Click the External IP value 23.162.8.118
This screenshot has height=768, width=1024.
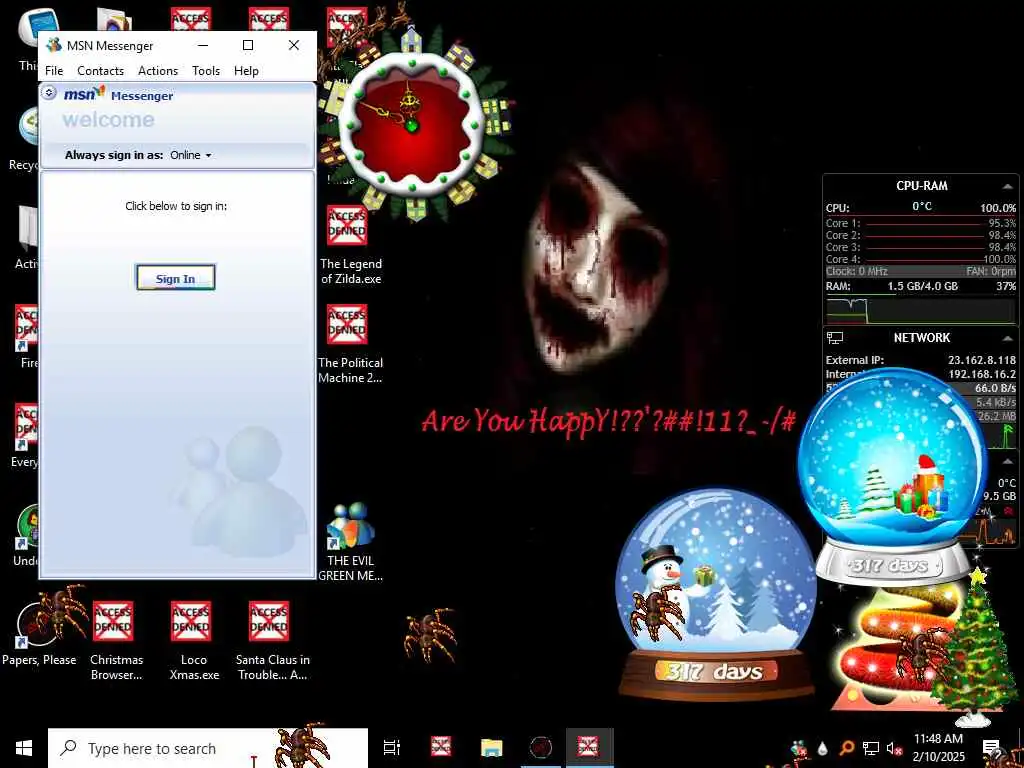pyautogui.click(x=982, y=360)
